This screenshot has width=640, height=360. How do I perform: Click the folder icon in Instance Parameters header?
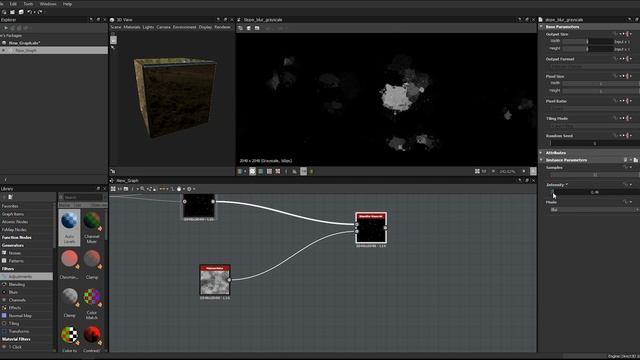pyautogui.click(x=636, y=160)
